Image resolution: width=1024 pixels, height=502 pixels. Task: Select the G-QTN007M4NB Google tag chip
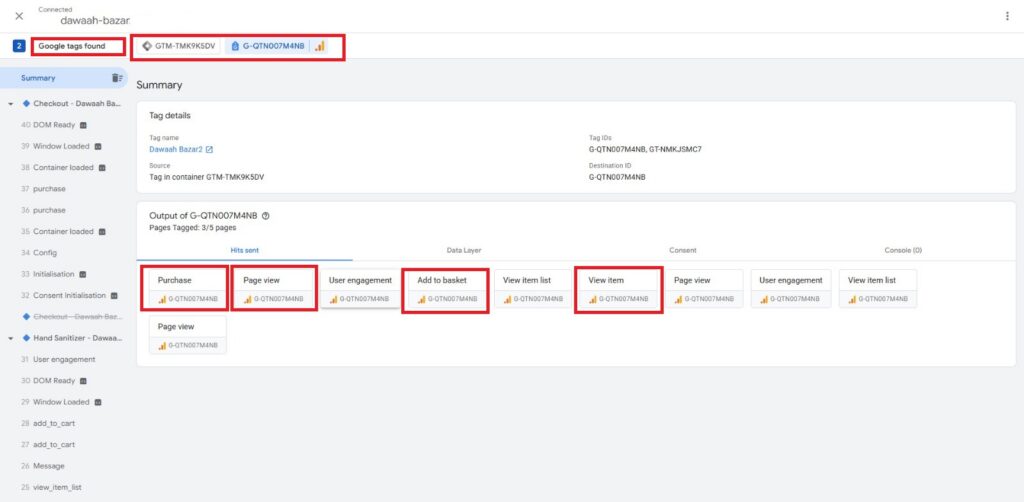coord(268,46)
